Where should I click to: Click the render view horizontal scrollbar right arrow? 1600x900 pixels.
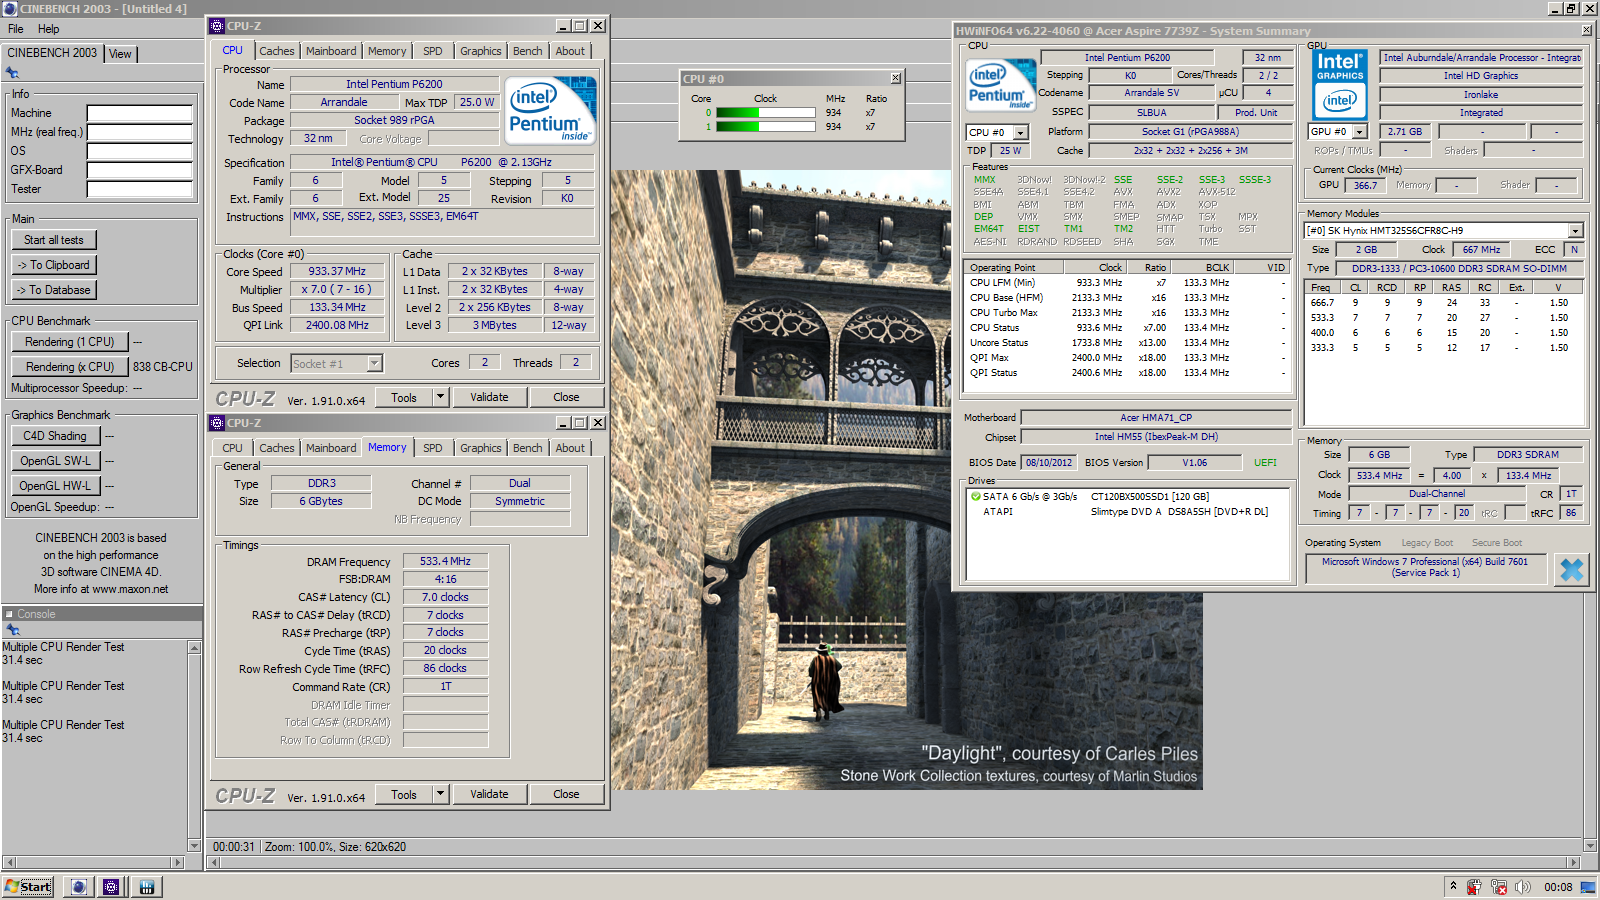(1573, 862)
